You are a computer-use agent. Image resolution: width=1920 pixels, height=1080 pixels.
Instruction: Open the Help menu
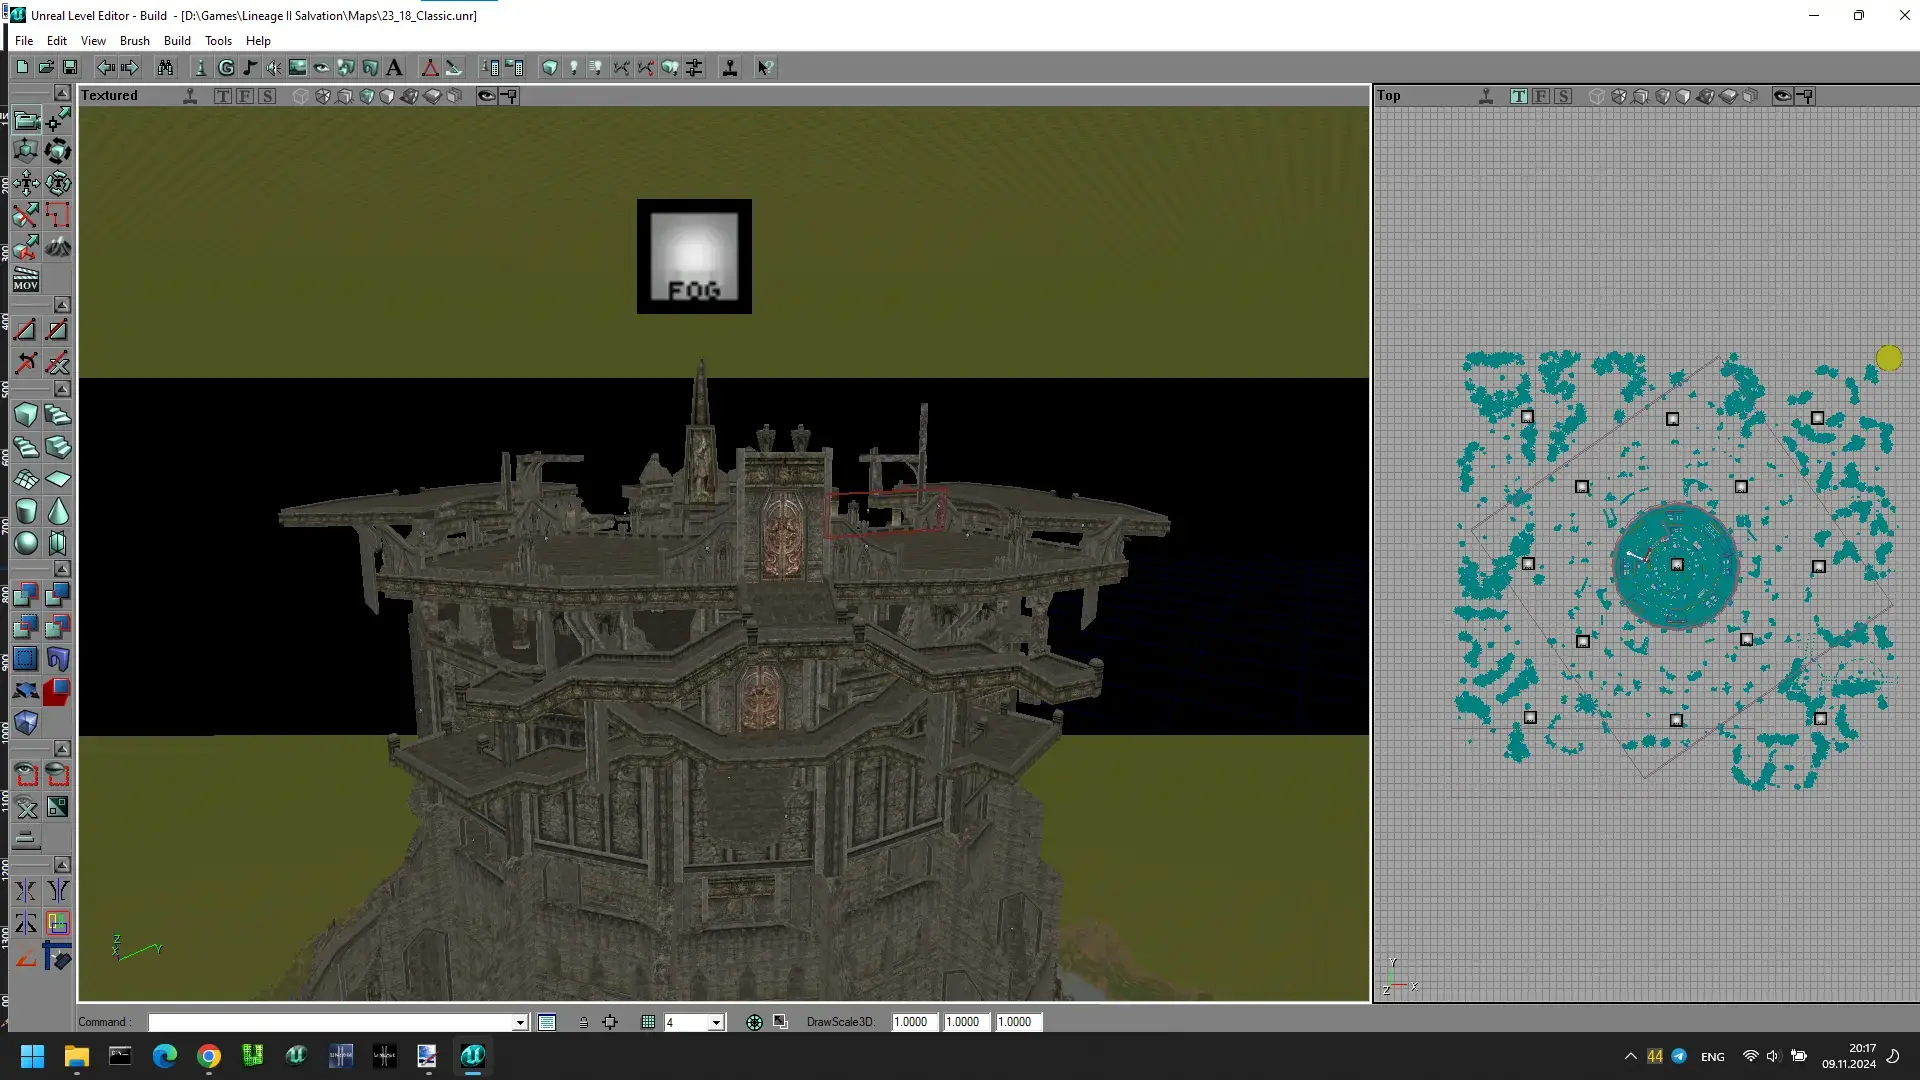click(258, 41)
